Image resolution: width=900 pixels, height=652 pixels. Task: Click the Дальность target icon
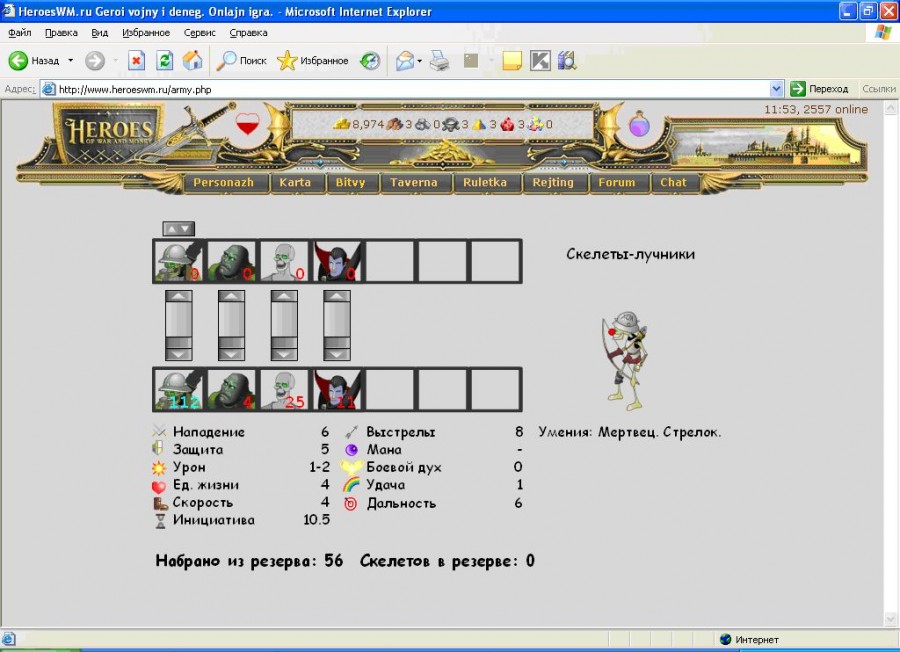click(351, 503)
